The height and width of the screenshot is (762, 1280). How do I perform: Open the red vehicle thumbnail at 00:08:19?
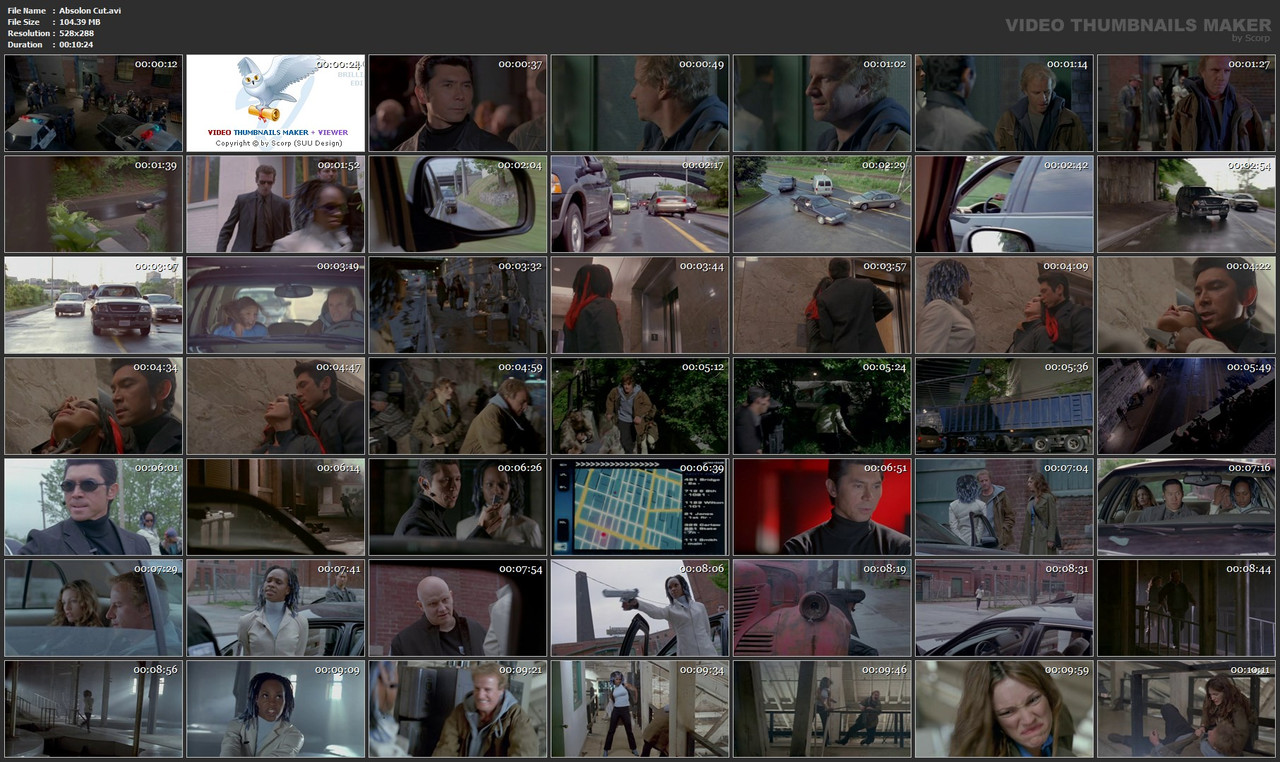pos(822,608)
